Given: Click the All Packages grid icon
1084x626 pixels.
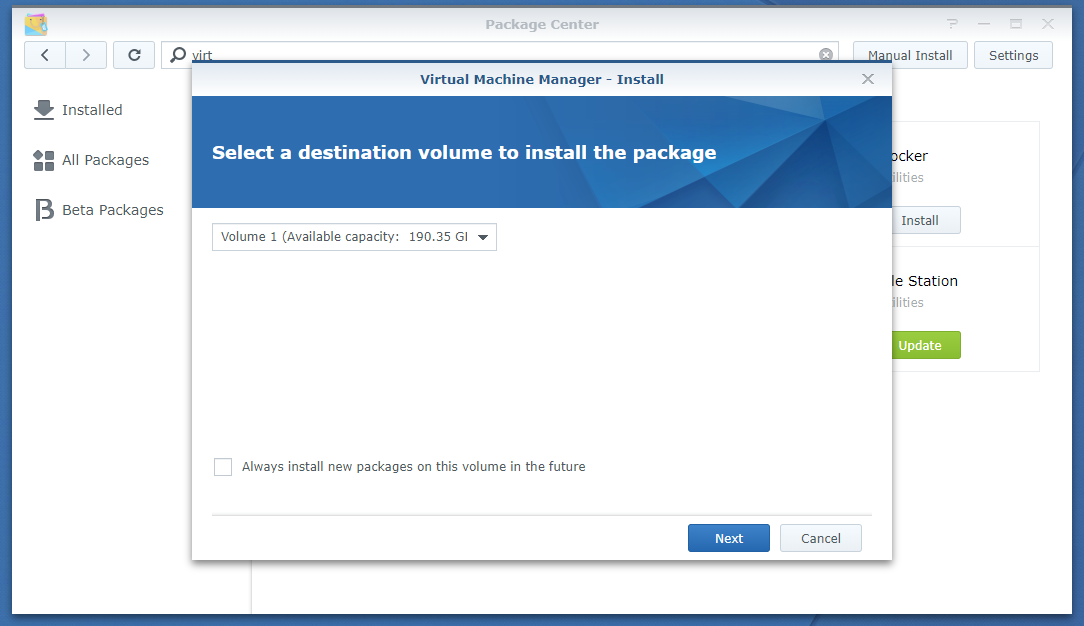Looking at the screenshot, I should coord(44,160).
